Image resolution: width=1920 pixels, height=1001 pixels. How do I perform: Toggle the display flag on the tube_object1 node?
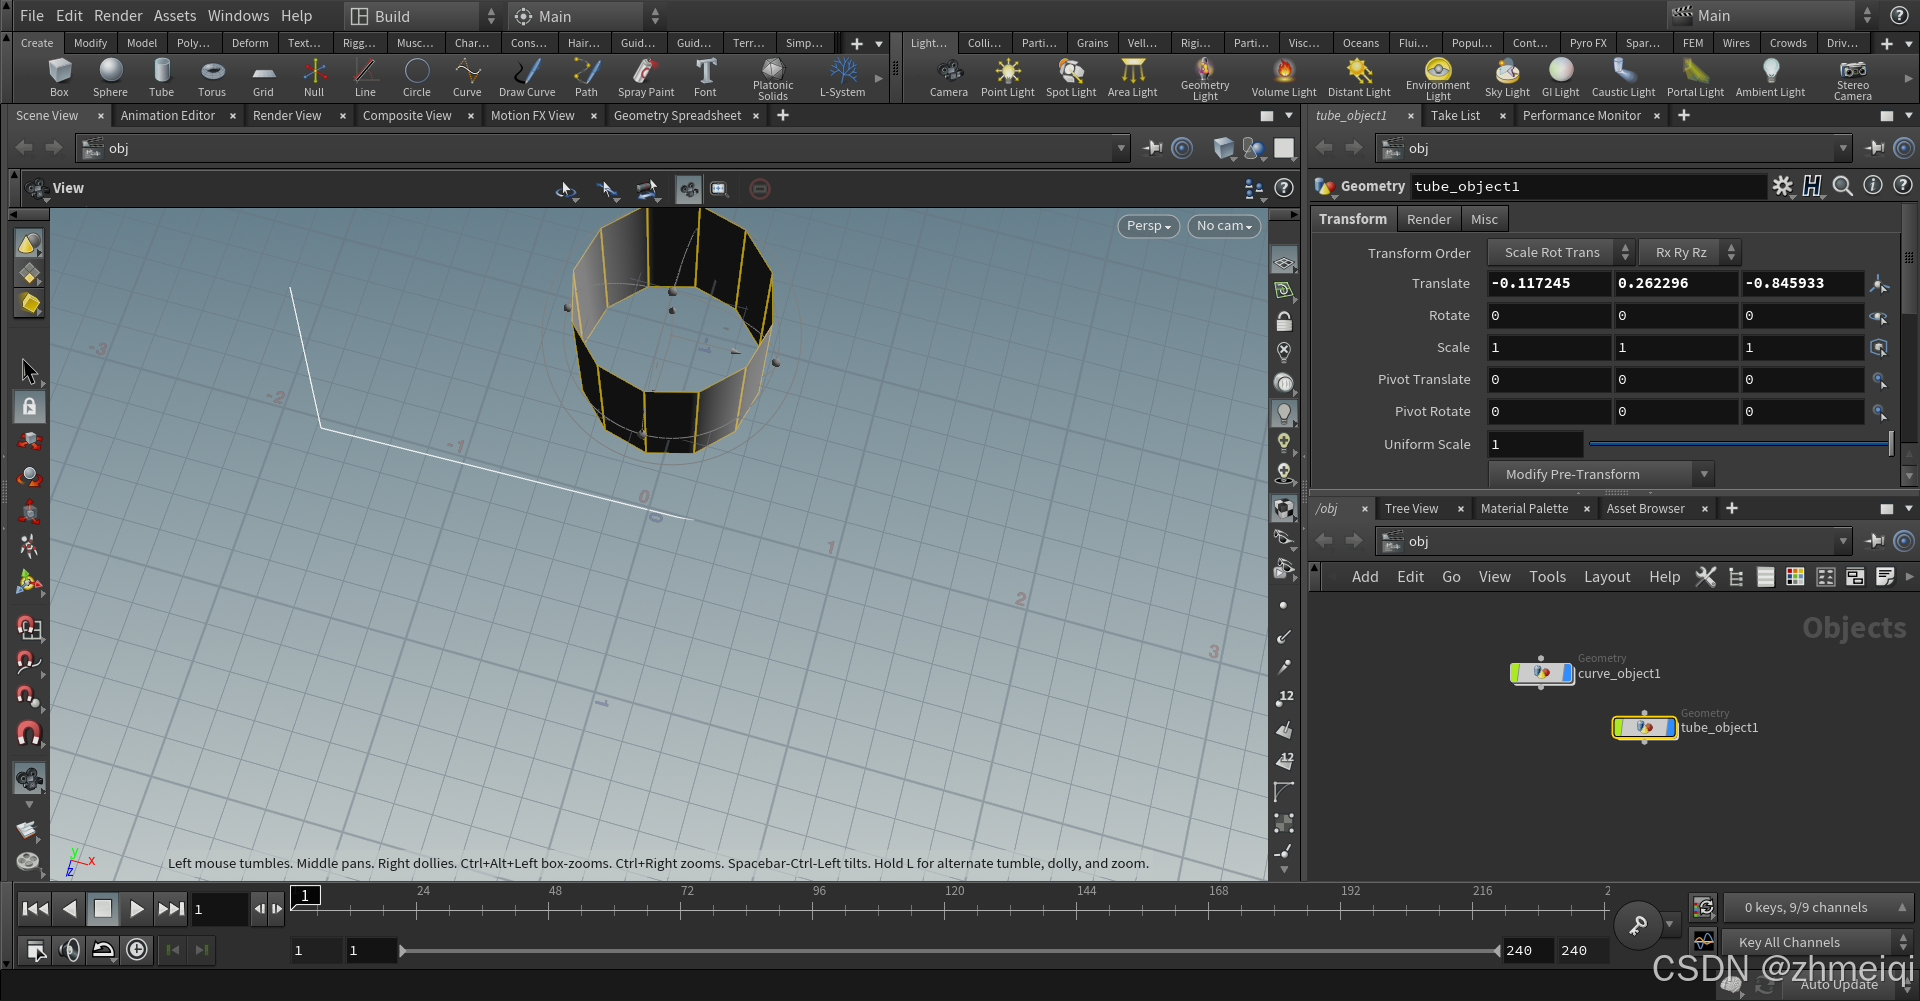click(1671, 727)
